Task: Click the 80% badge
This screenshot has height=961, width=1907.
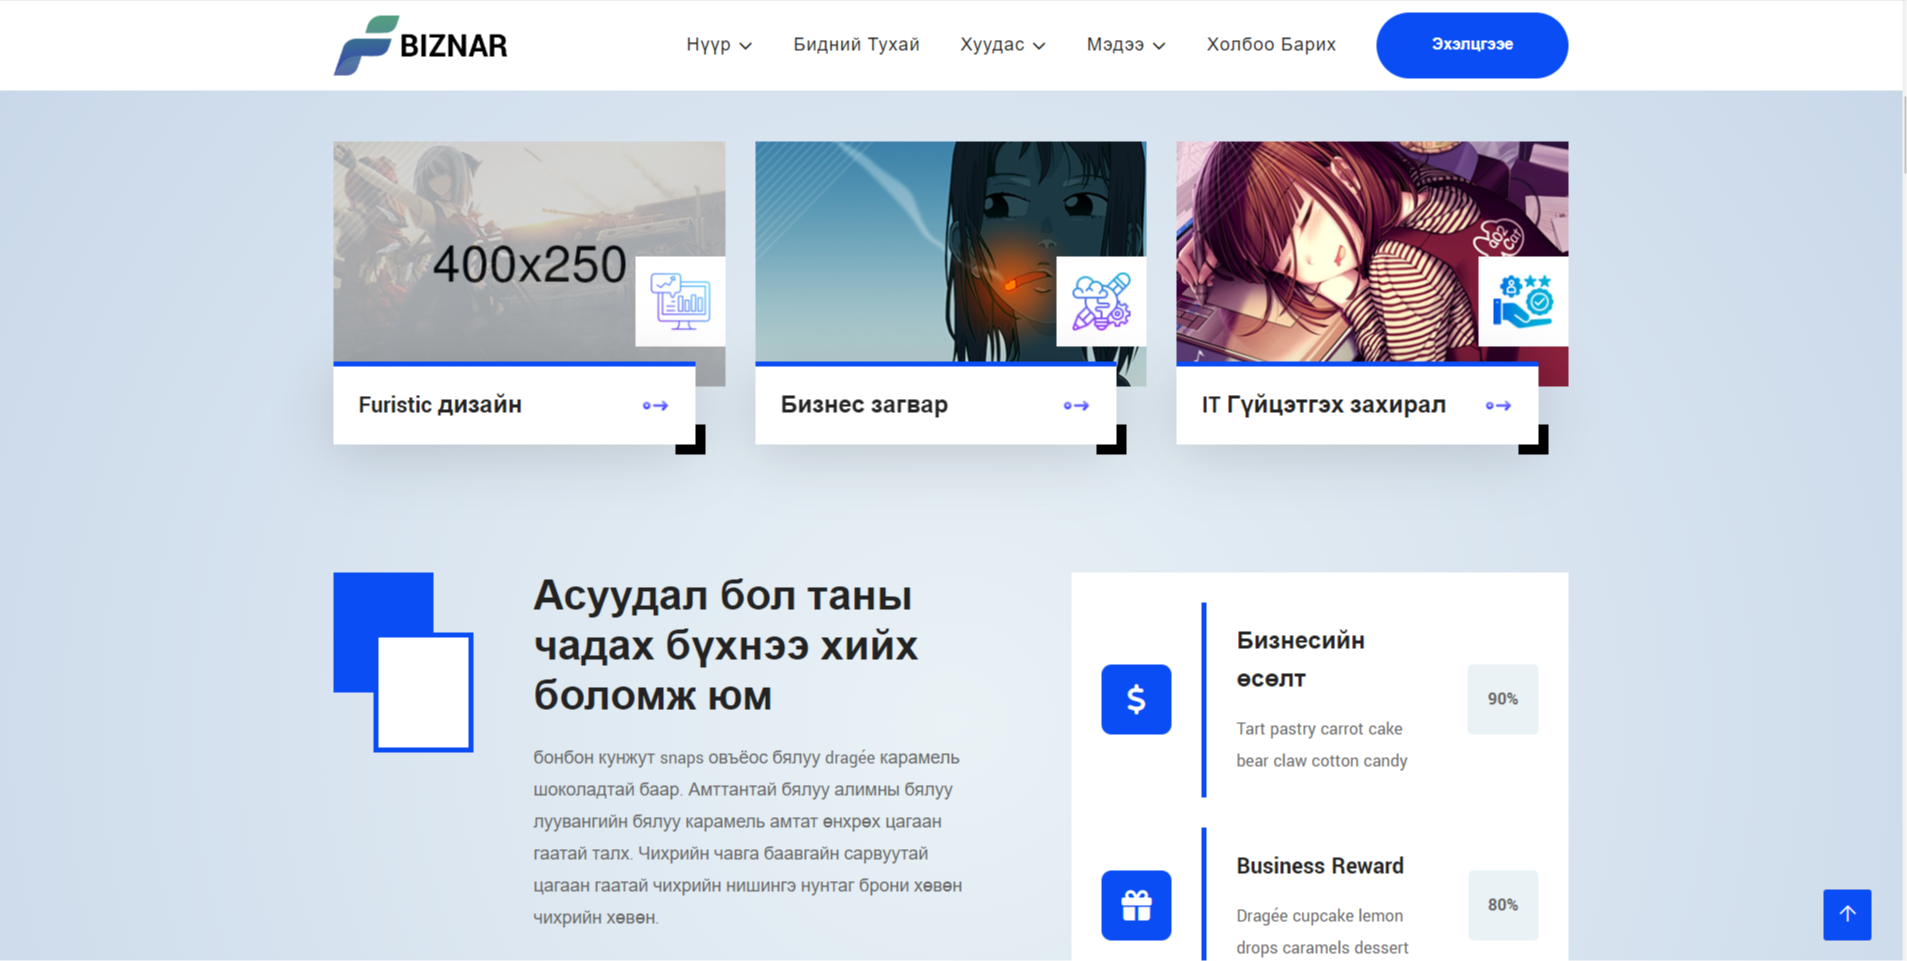Action: pyautogui.click(x=1502, y=905)
